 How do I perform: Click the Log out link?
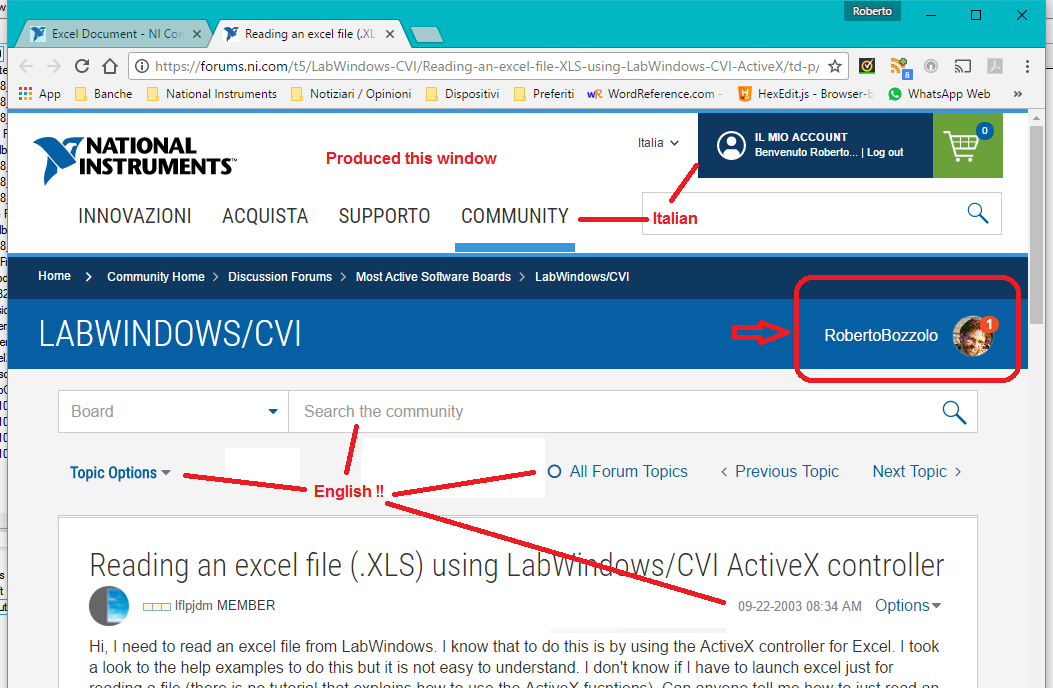point(885,153)
